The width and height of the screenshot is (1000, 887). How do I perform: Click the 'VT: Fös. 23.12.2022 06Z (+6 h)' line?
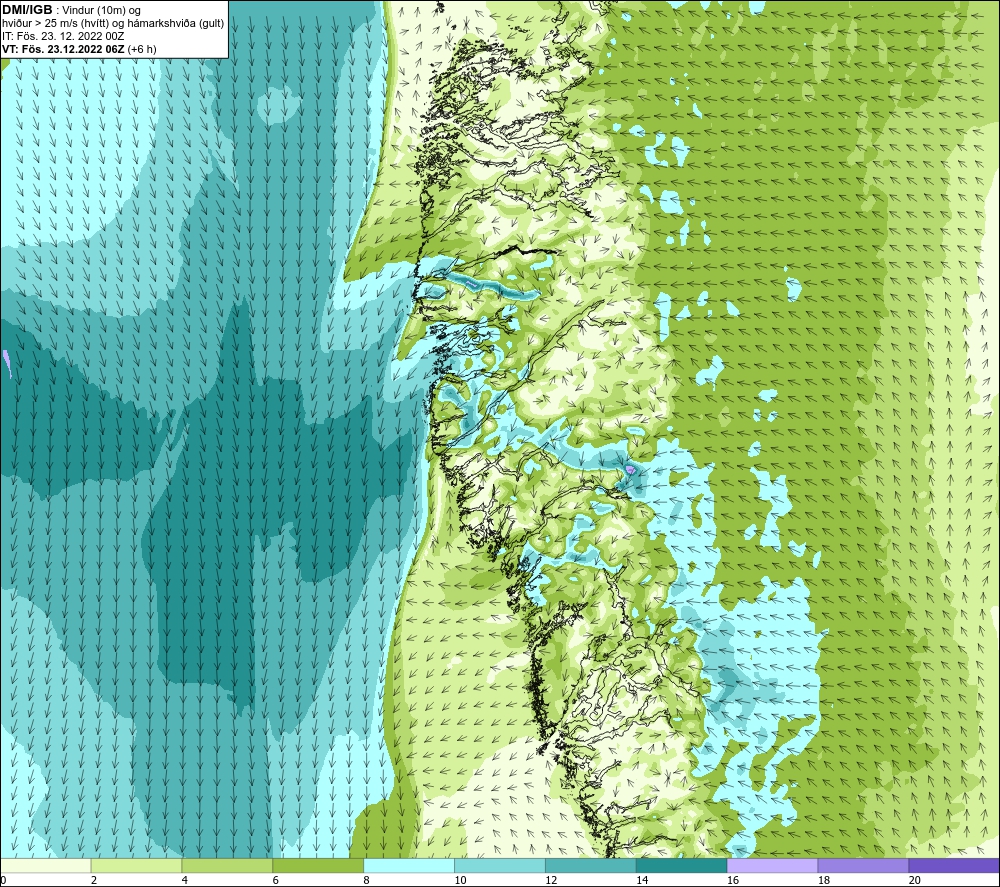[x=79, y=49]
